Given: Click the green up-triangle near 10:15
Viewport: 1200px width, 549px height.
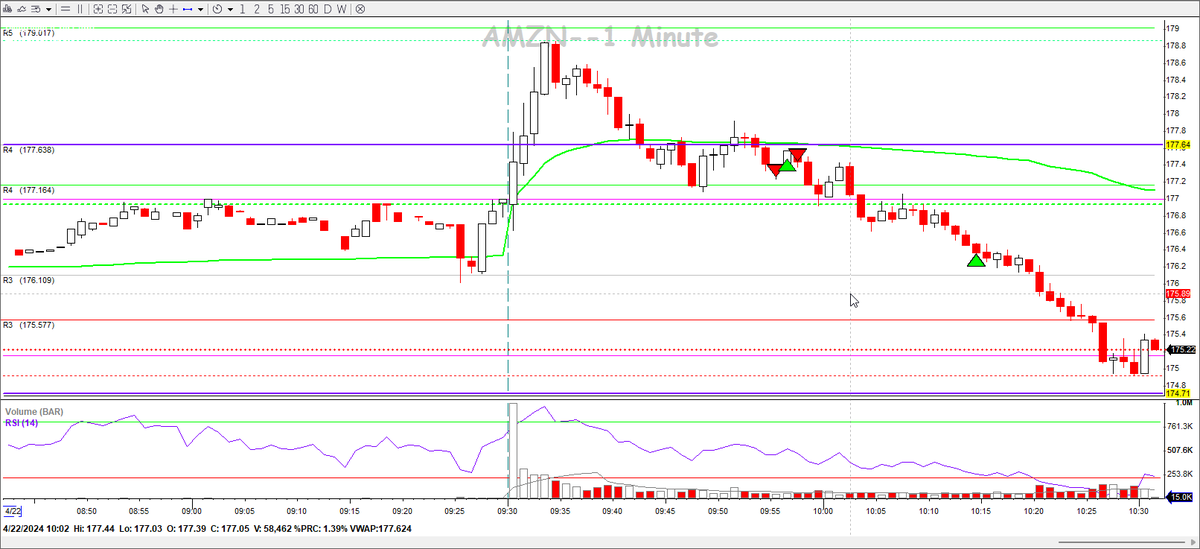Looking at the screenshot, I should click(x=976, y=261).
